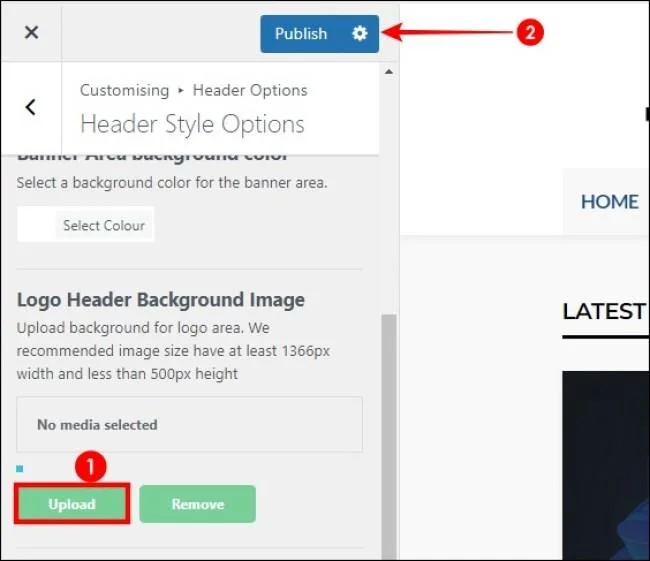
Task: Click the scrollbar up arrow
Action: [388, 72]
